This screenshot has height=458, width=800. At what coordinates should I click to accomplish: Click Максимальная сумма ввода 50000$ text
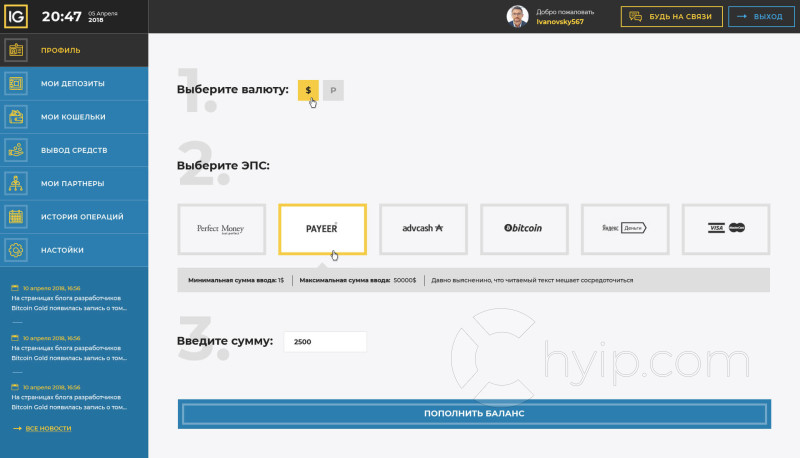358,280
